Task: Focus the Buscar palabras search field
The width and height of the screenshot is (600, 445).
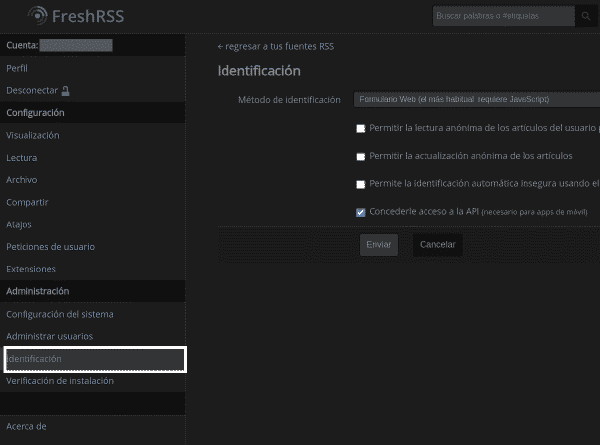Action: pos(504,16)
